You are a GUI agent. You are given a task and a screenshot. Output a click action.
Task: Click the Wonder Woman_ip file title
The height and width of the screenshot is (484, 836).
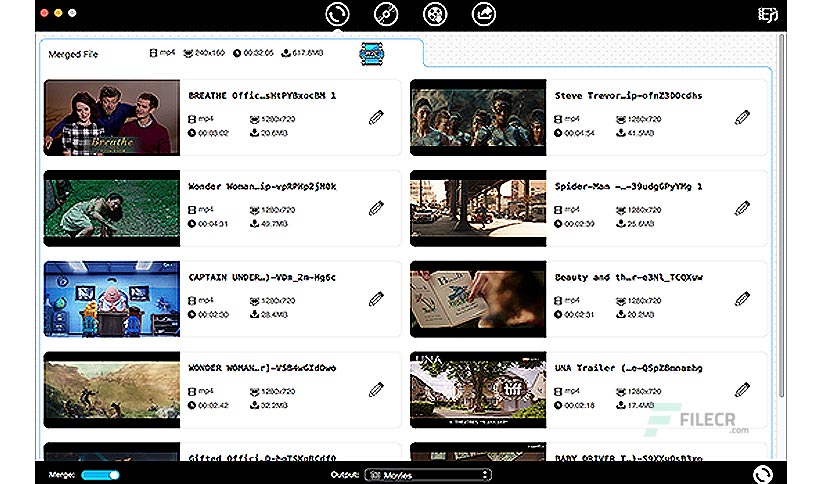pyautogui.click(x=262, y=187)
